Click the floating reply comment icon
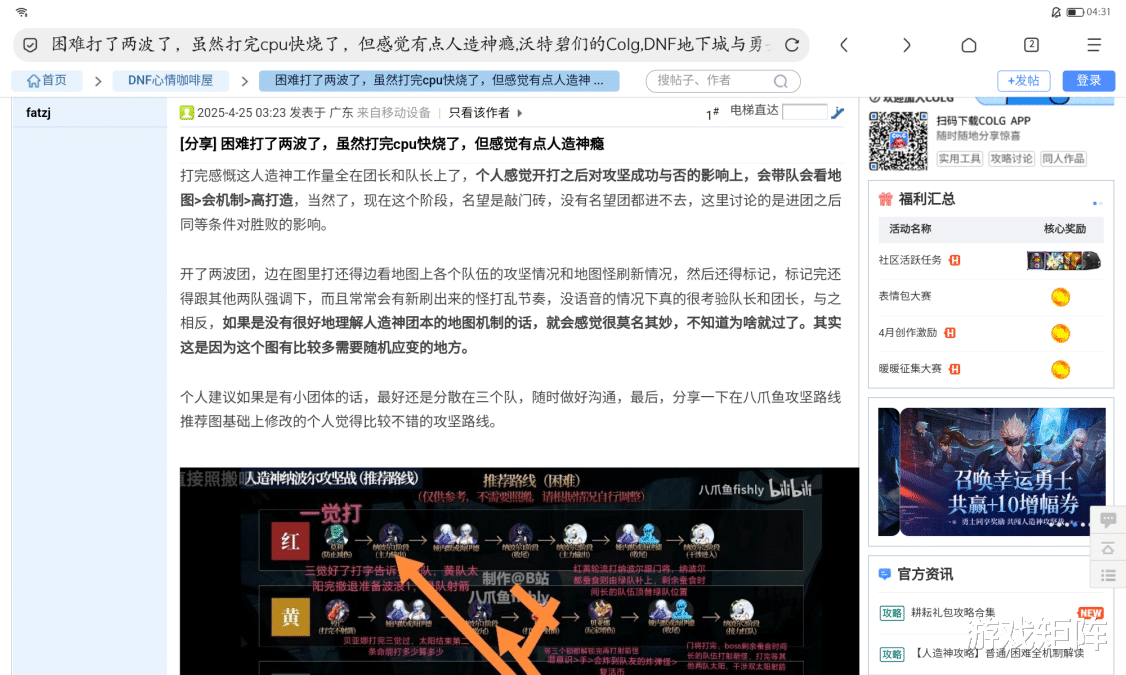 [x=1108, y=519]
